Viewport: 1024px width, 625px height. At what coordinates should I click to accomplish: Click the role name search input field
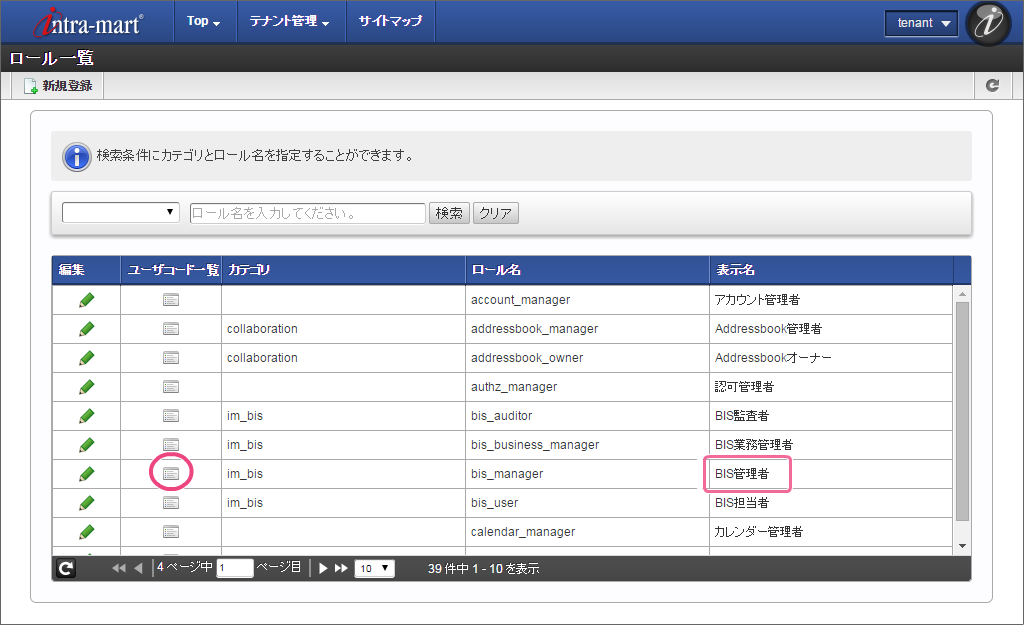tap(307, 213)
